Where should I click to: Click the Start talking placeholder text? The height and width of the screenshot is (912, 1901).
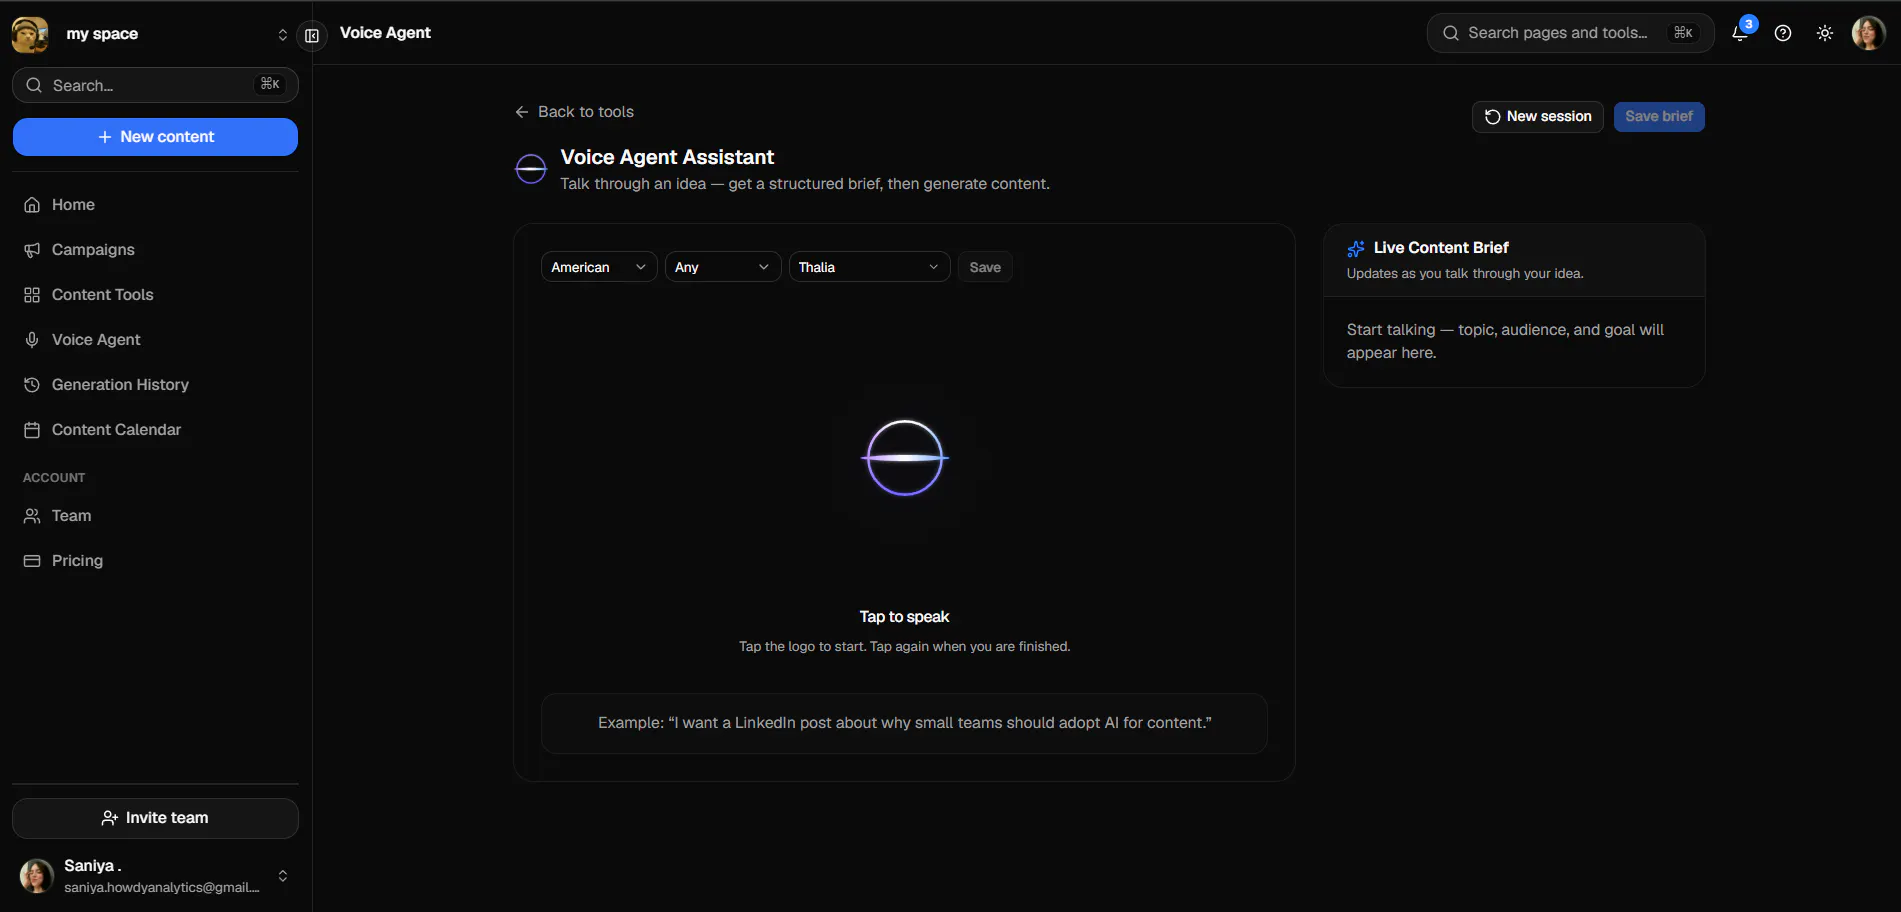point(1505,341)
